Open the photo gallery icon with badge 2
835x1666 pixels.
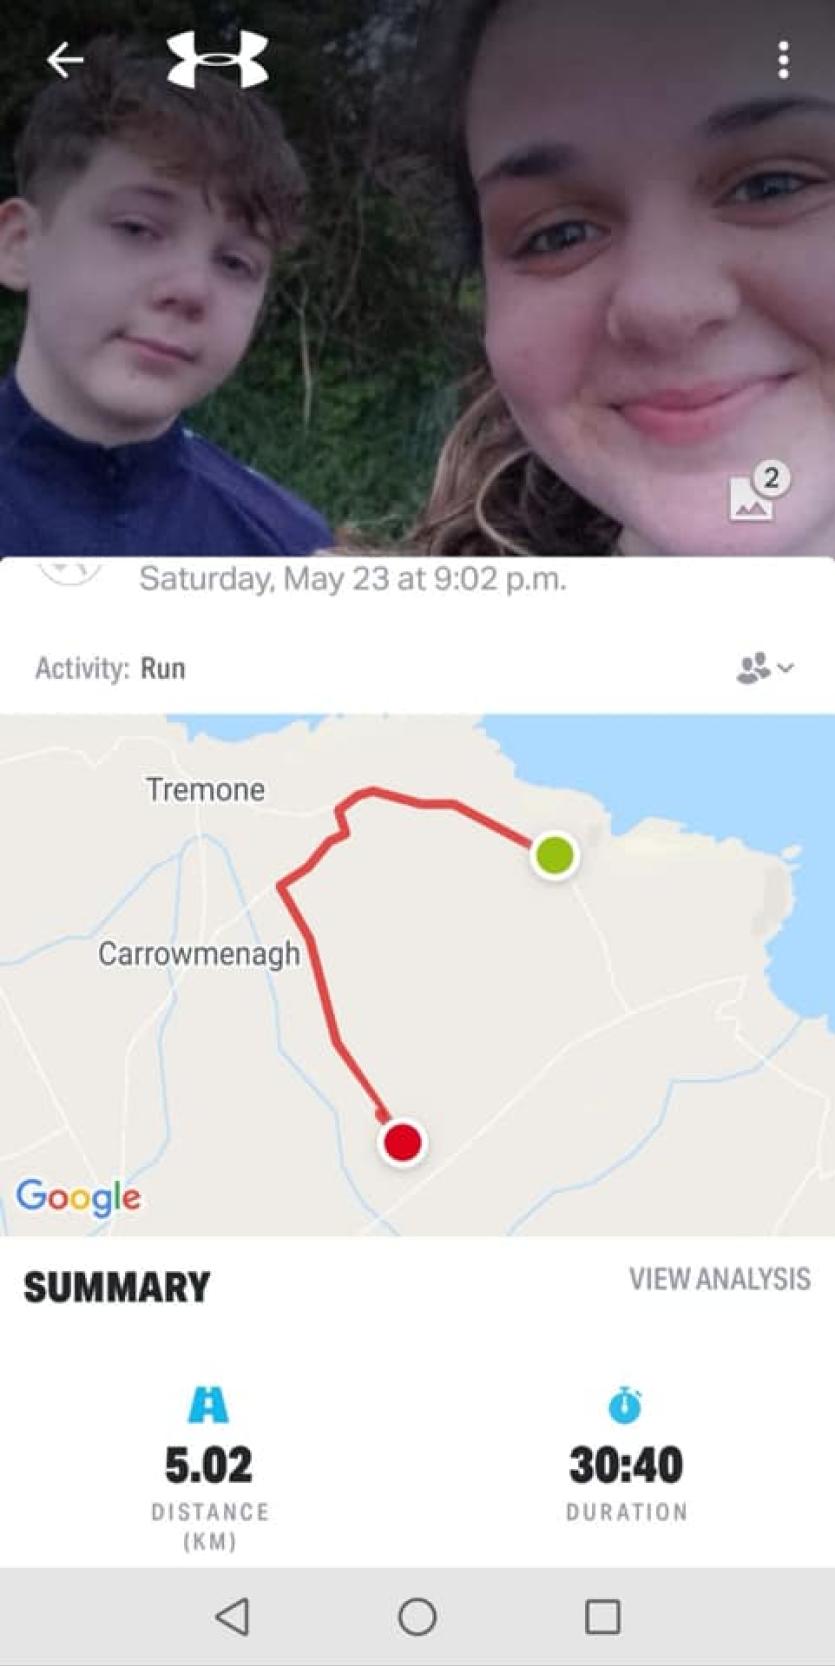[757, 491]
